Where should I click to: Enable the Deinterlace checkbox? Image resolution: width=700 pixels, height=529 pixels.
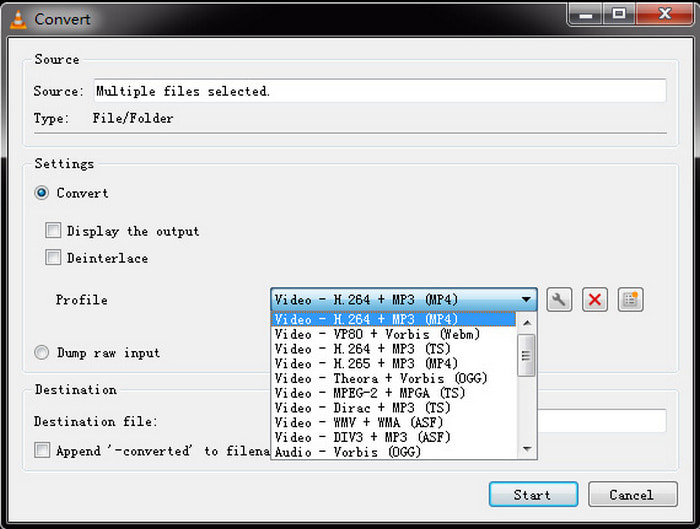pyautogui.click(x=53, y=258)
